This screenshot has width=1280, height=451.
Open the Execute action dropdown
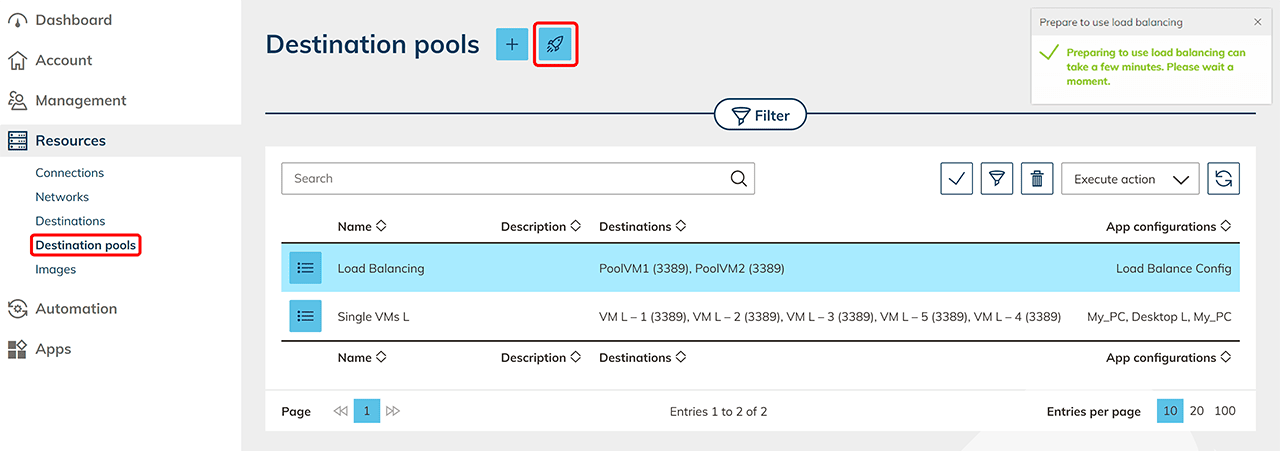point(1130,179)
